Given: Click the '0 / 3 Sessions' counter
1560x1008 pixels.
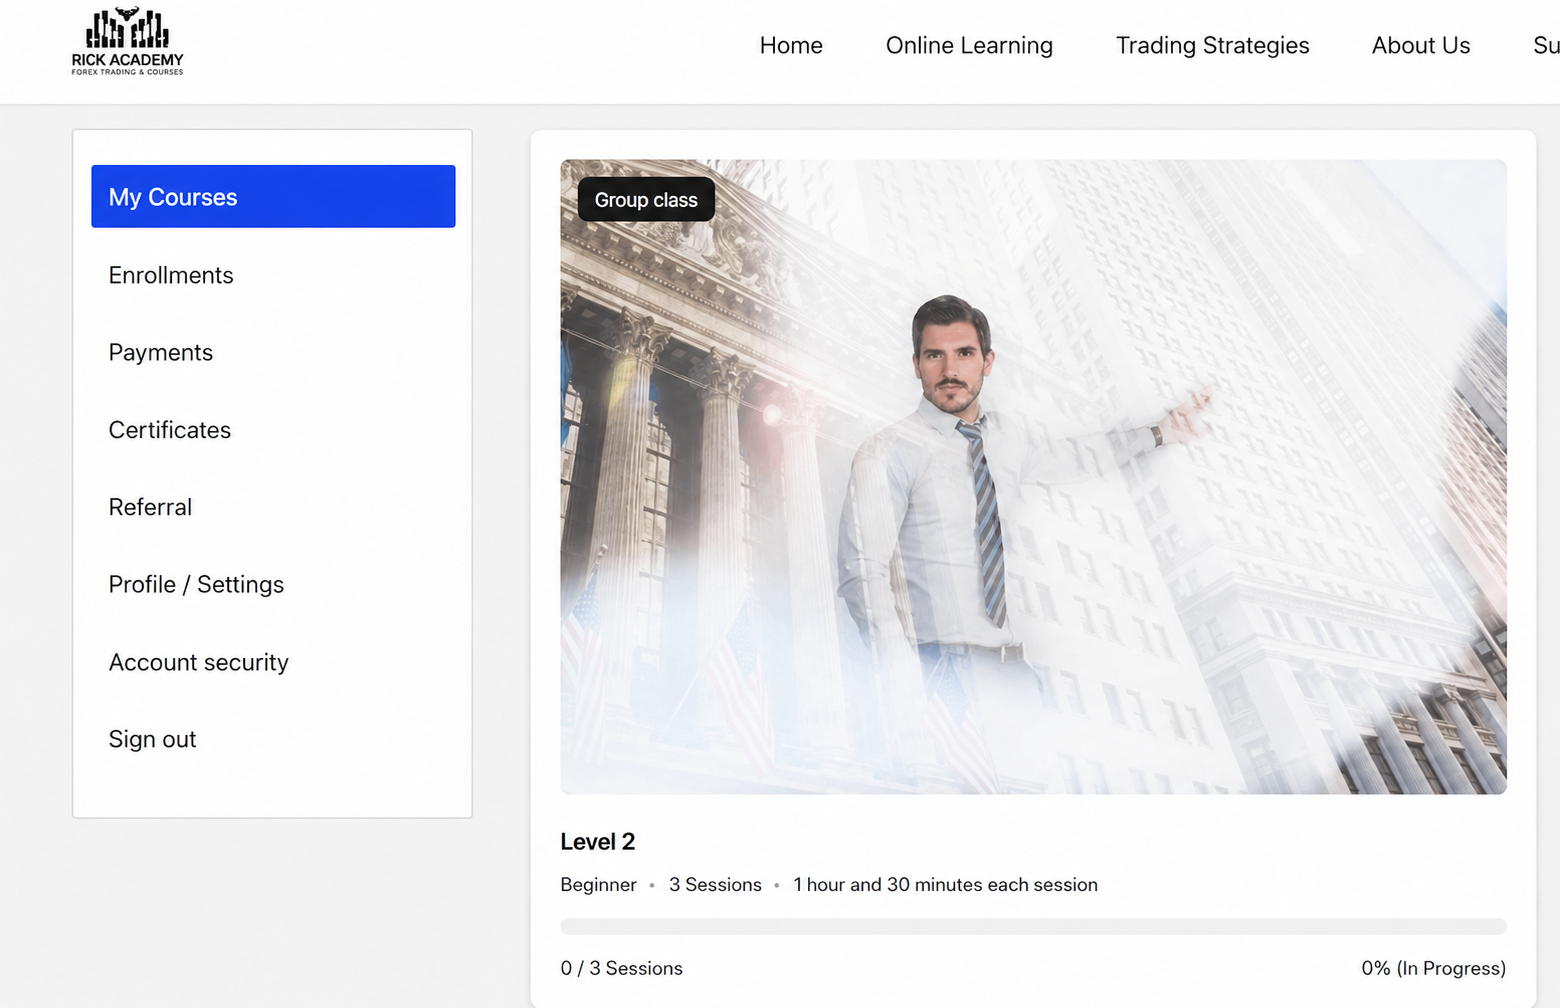Looking at the screenshot, I should tap(622, 968).
